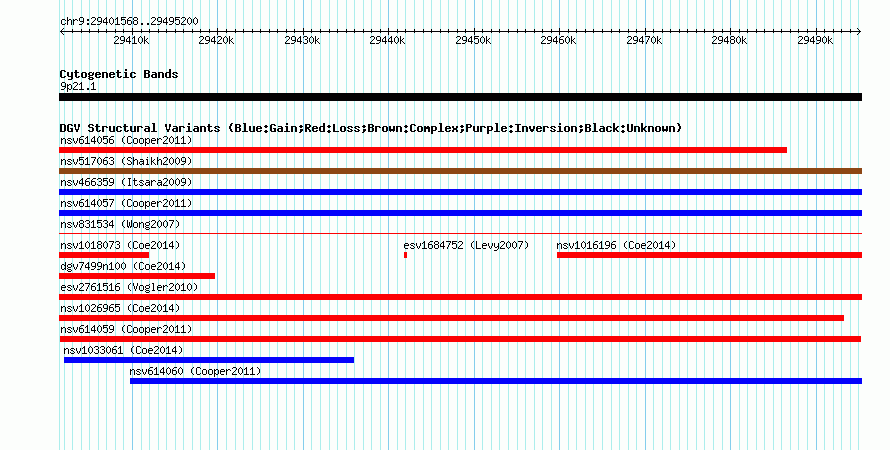Screen dimensions: 890x450
Task: Open the nsv466359 (Itsara2009) label
Action: (x=126, y=182)
